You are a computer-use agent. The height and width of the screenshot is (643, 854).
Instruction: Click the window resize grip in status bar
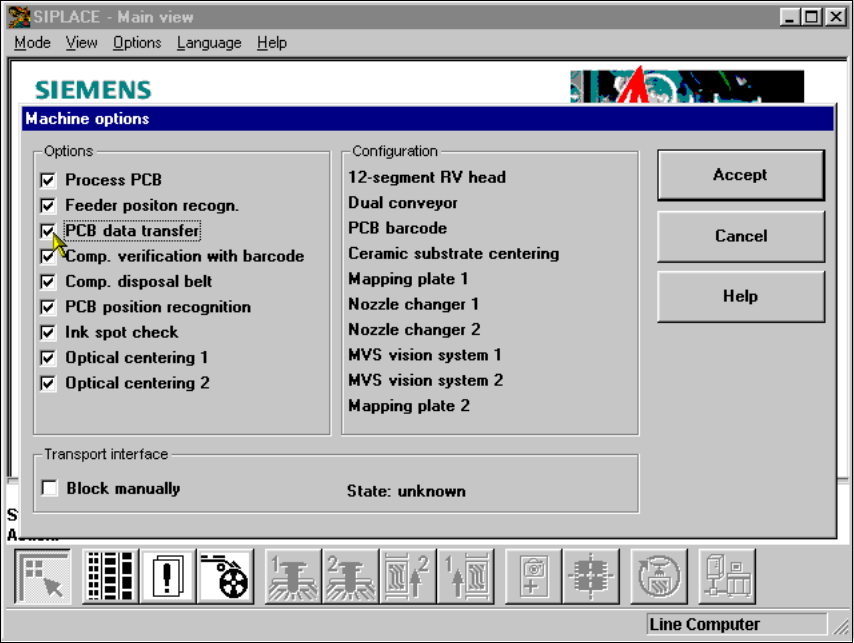(x=841, y=627)
